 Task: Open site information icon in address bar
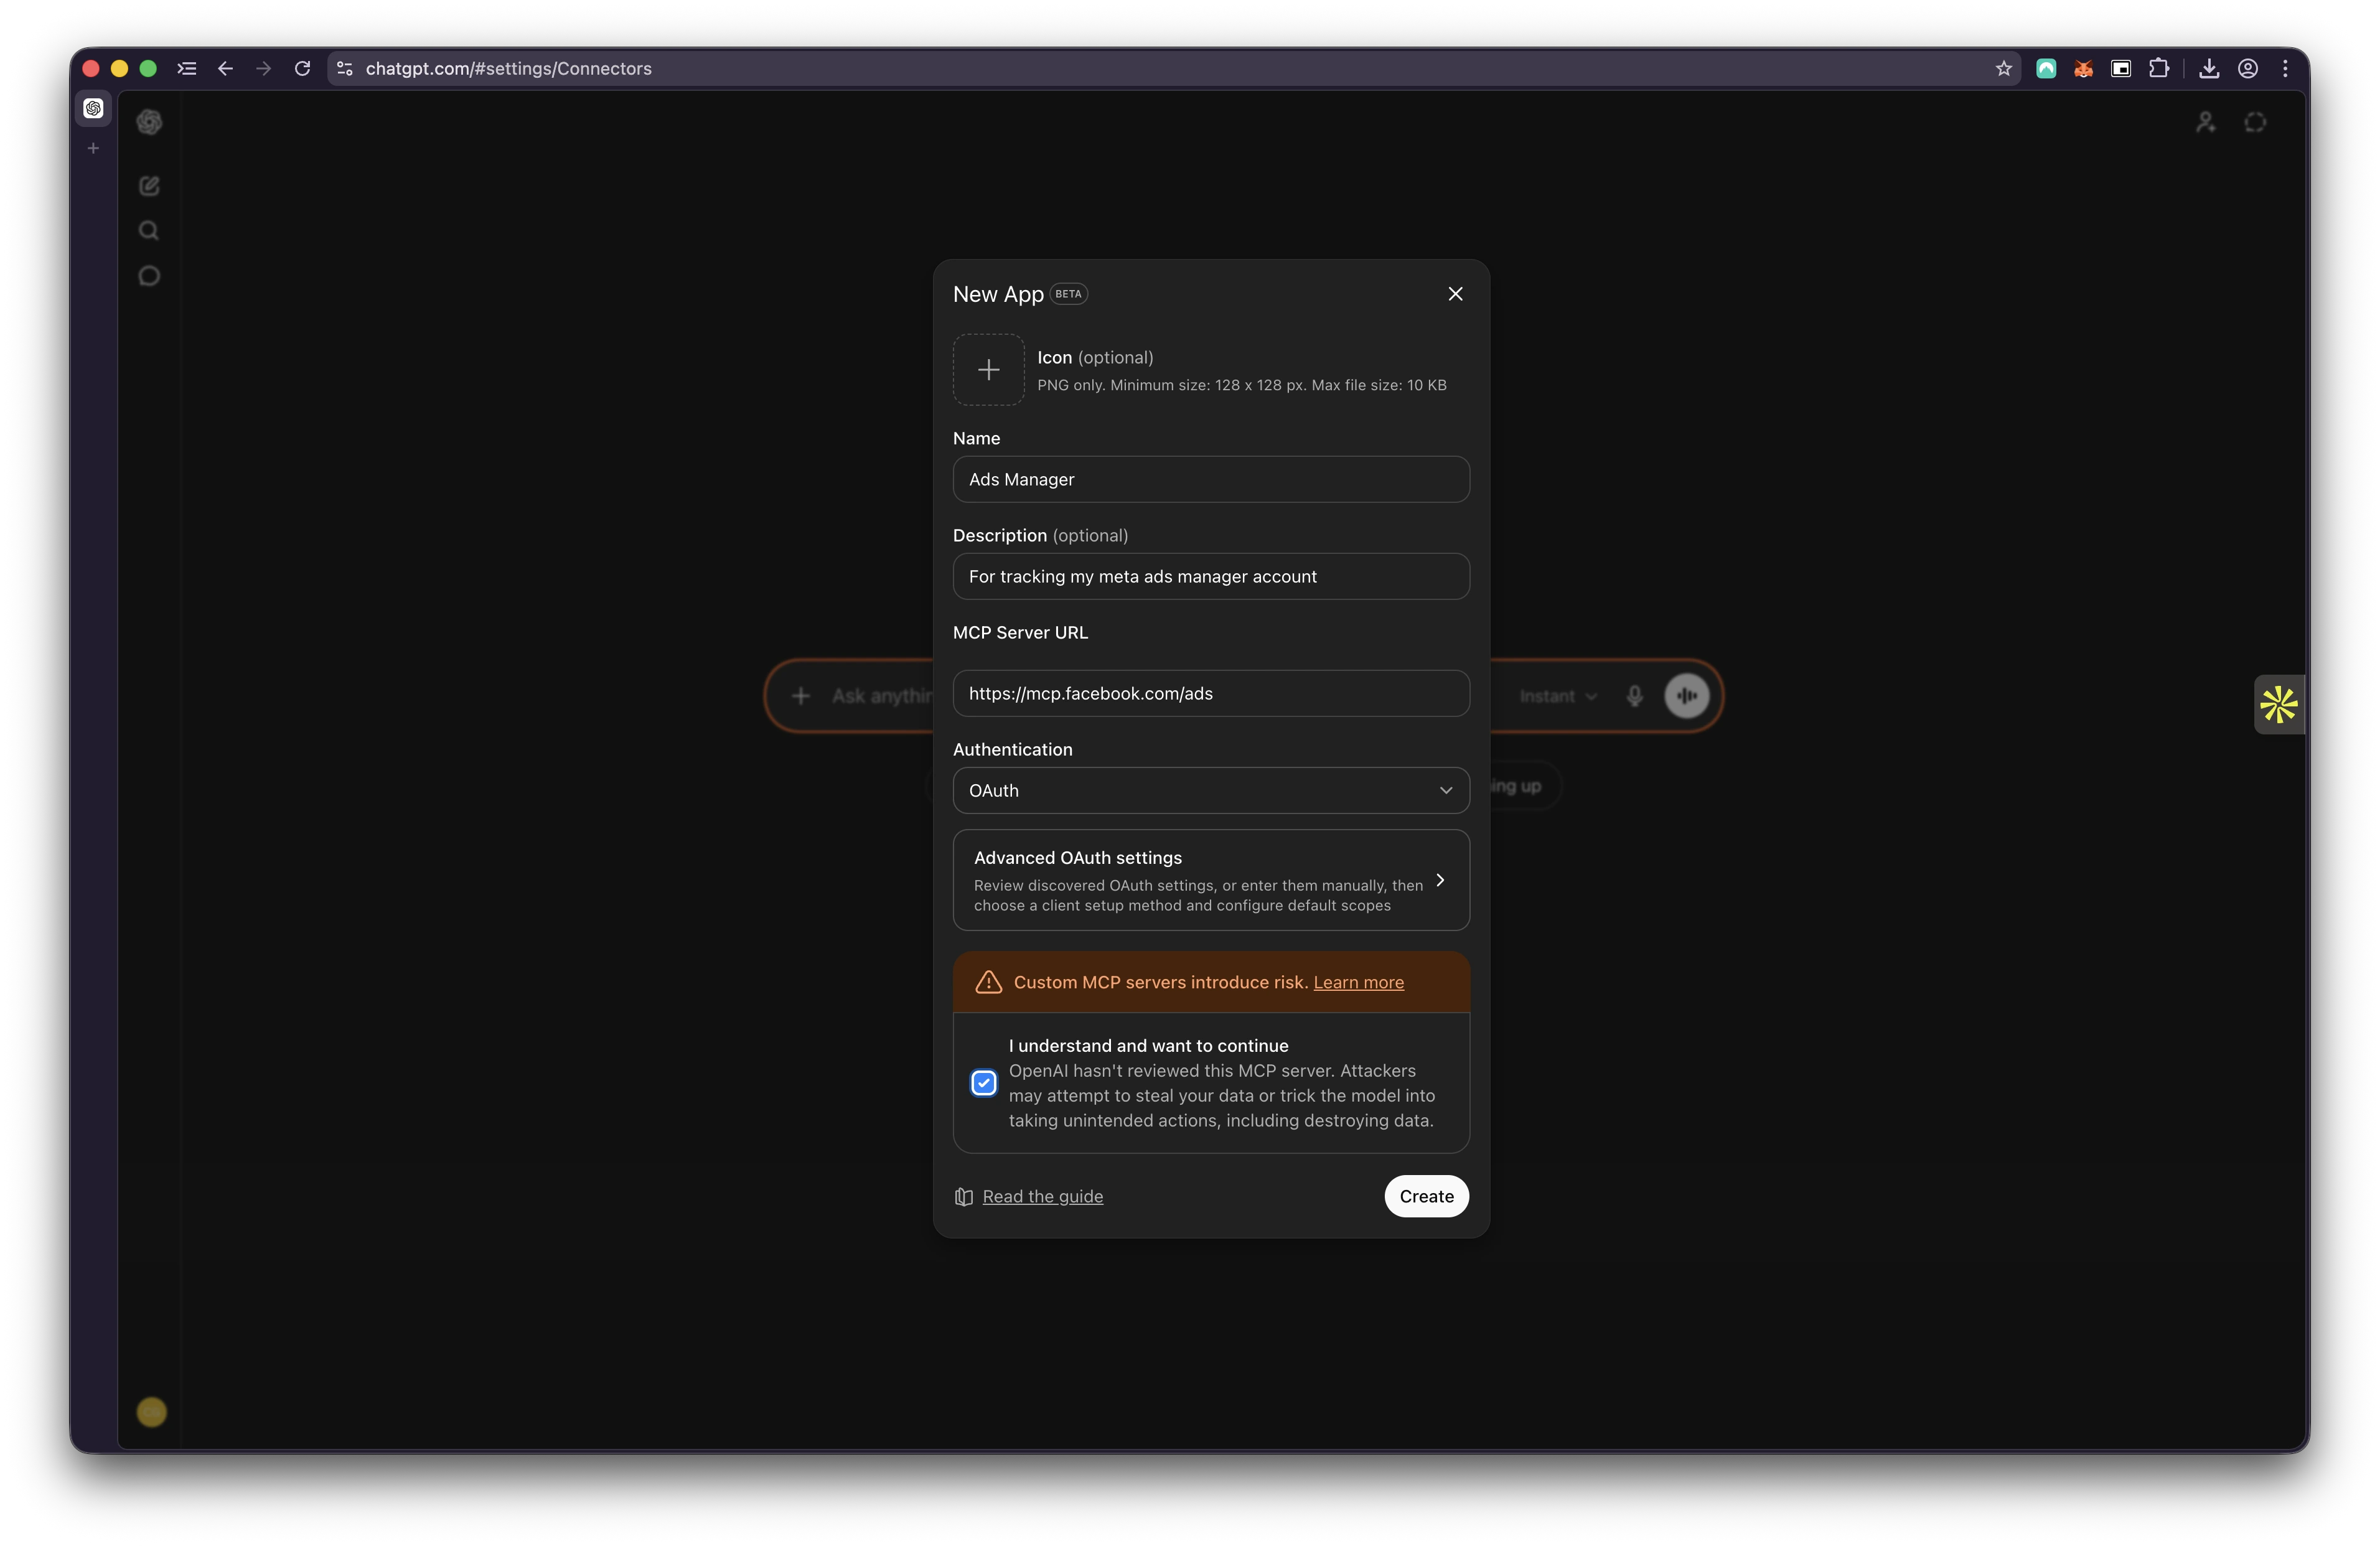point(345,68)
